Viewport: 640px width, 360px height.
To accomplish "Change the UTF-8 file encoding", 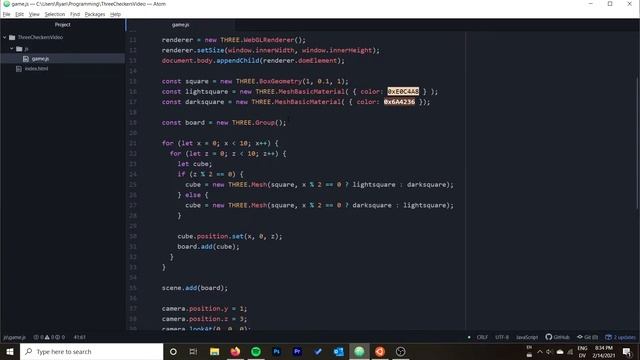I will pos(502,337).
